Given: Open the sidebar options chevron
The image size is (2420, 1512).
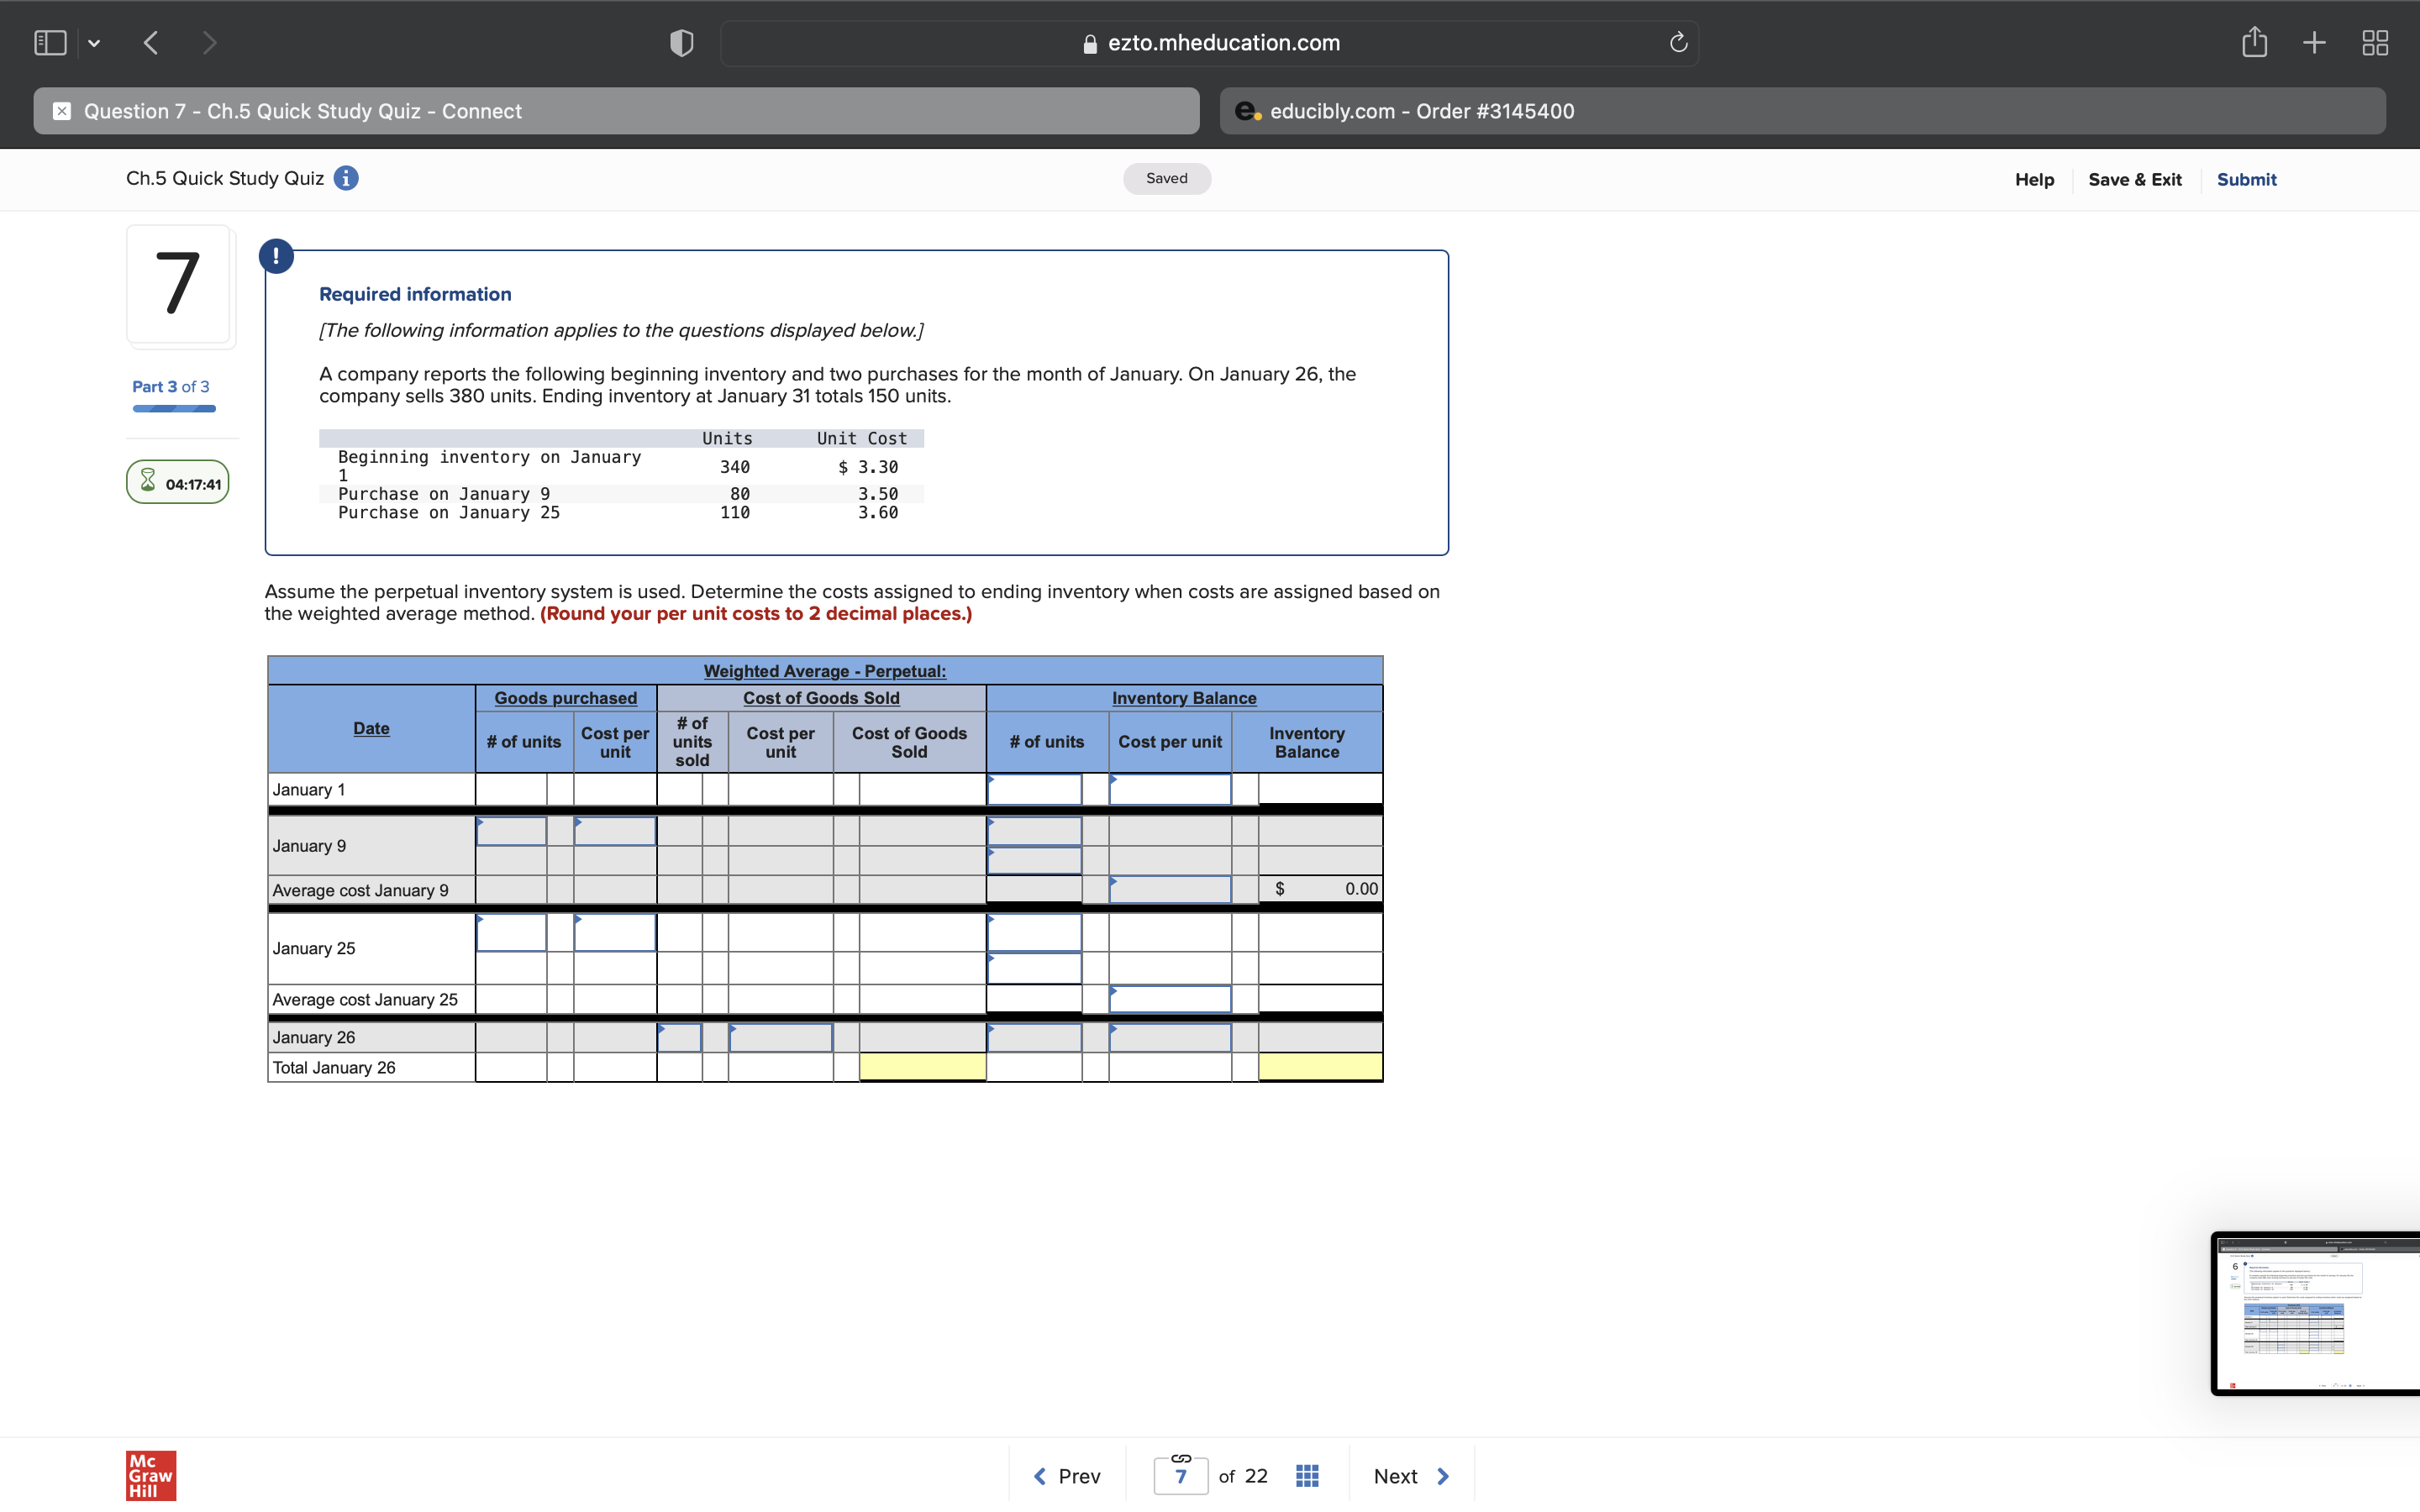Looking at the screenshot, I should point(95,42).
